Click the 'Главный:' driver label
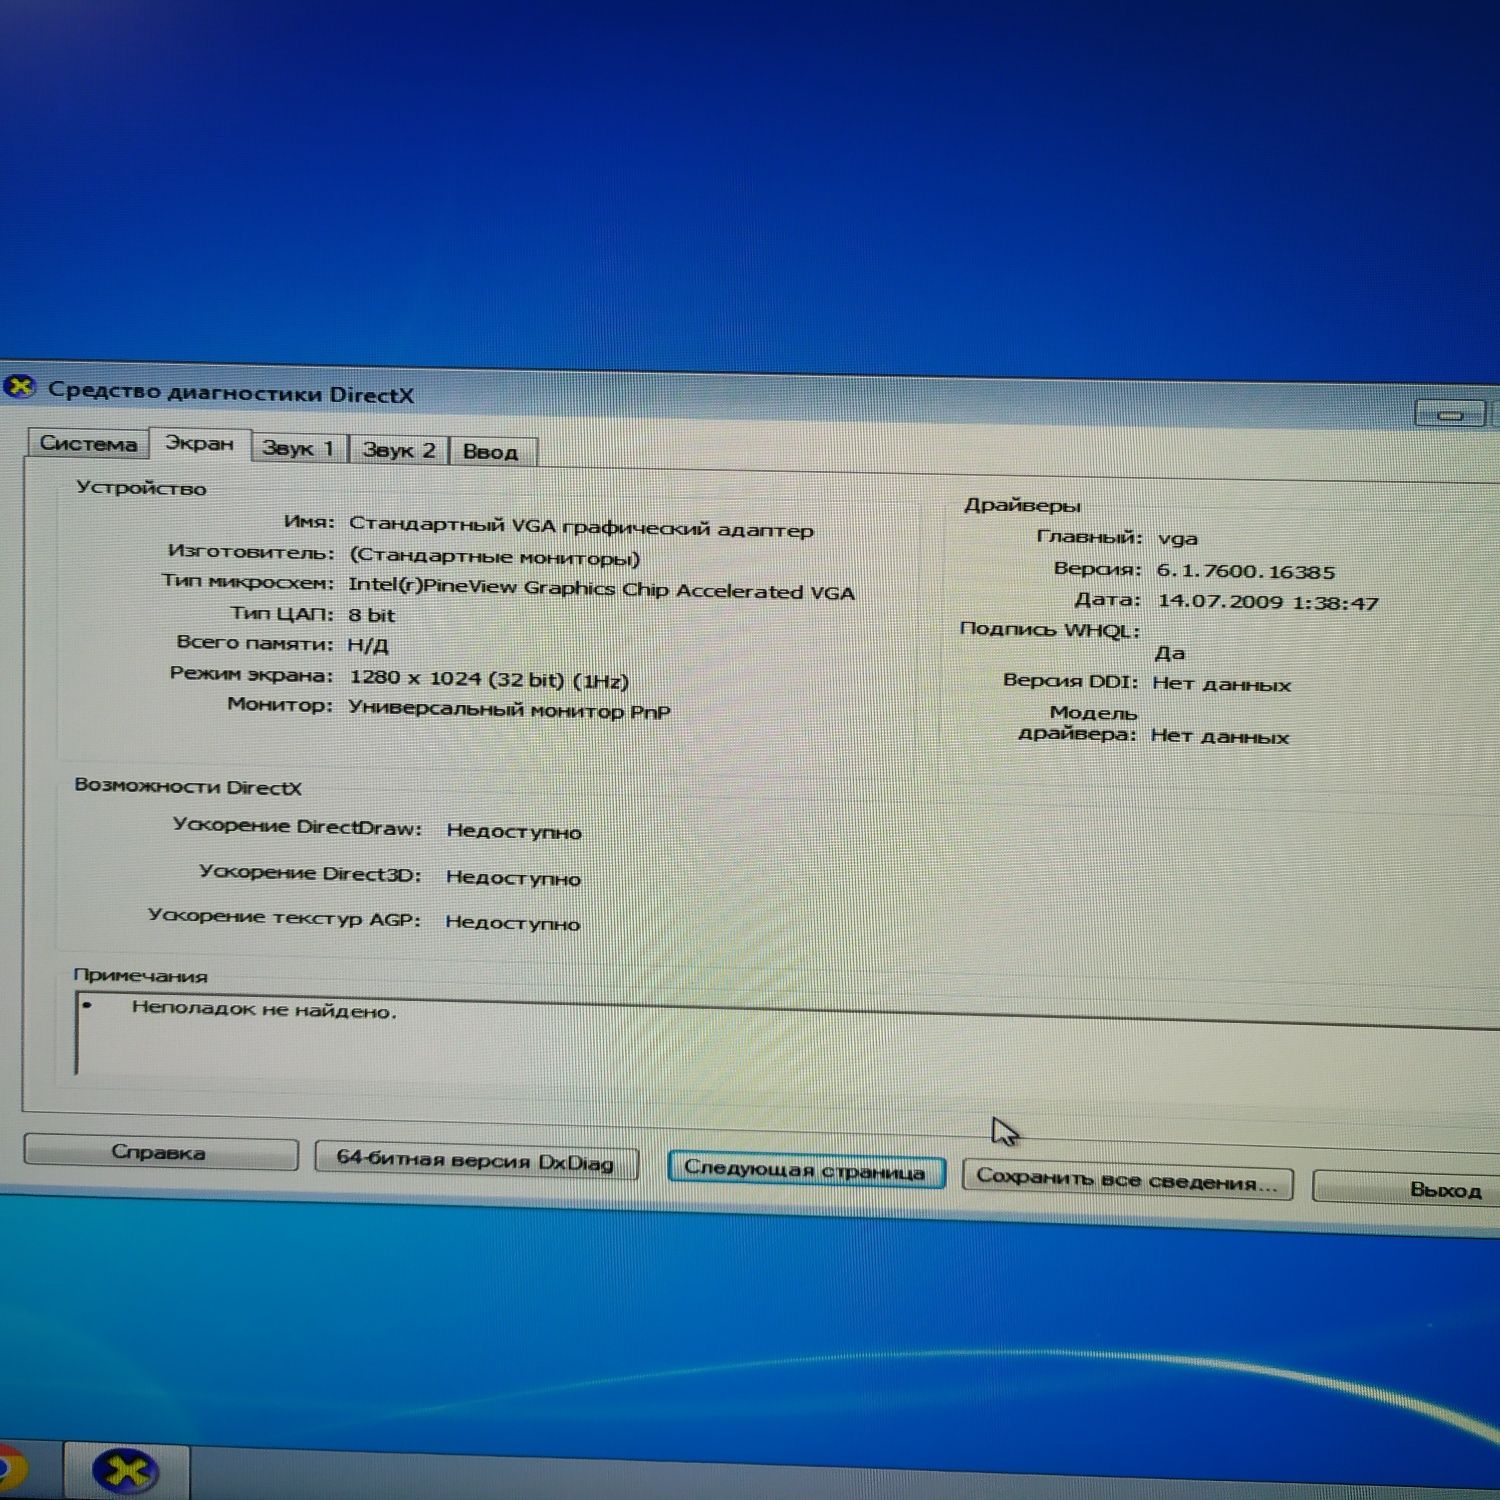1500x1500 pixels. [1089, 537]
